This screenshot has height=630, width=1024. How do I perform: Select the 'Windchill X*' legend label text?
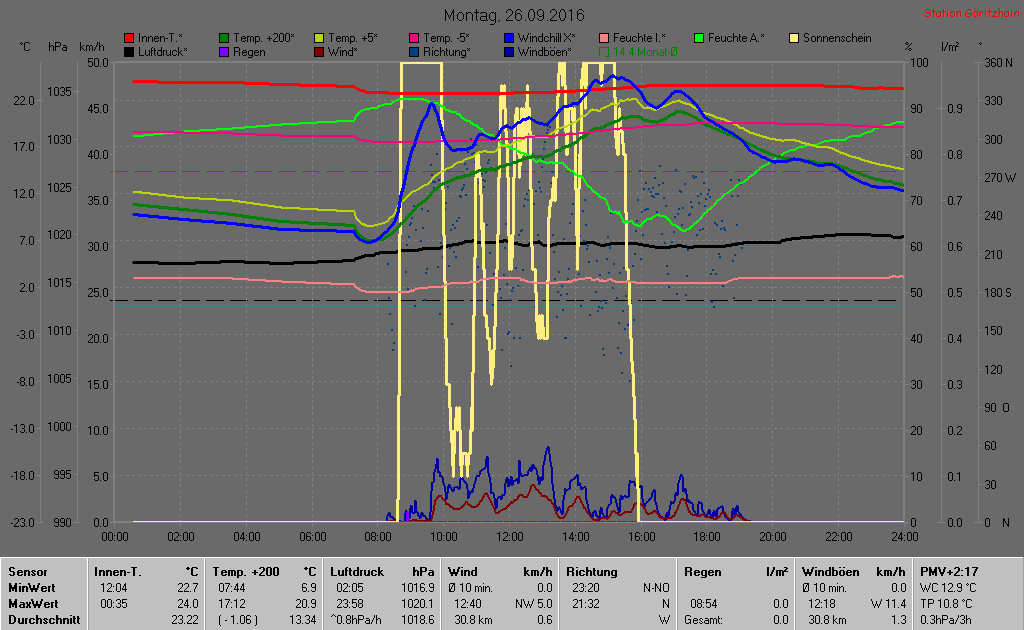tap(546, 38)
